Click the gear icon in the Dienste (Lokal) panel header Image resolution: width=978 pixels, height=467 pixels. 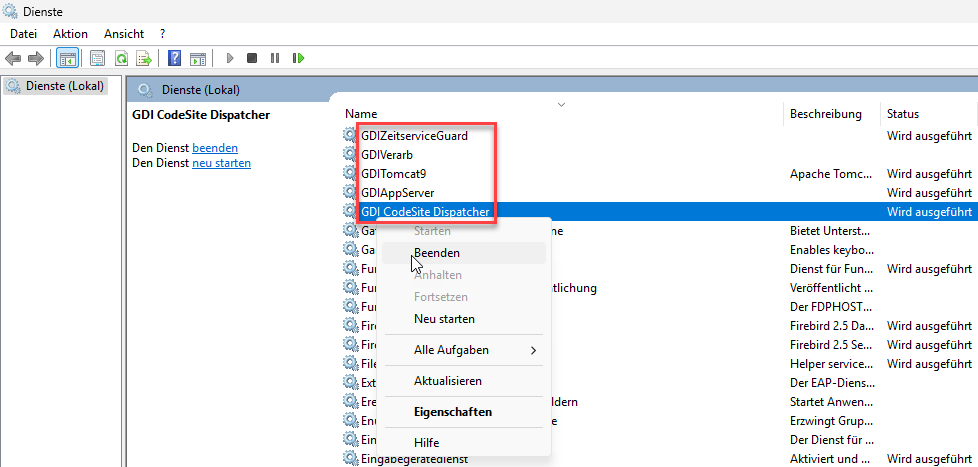click(x=145, y=90)
